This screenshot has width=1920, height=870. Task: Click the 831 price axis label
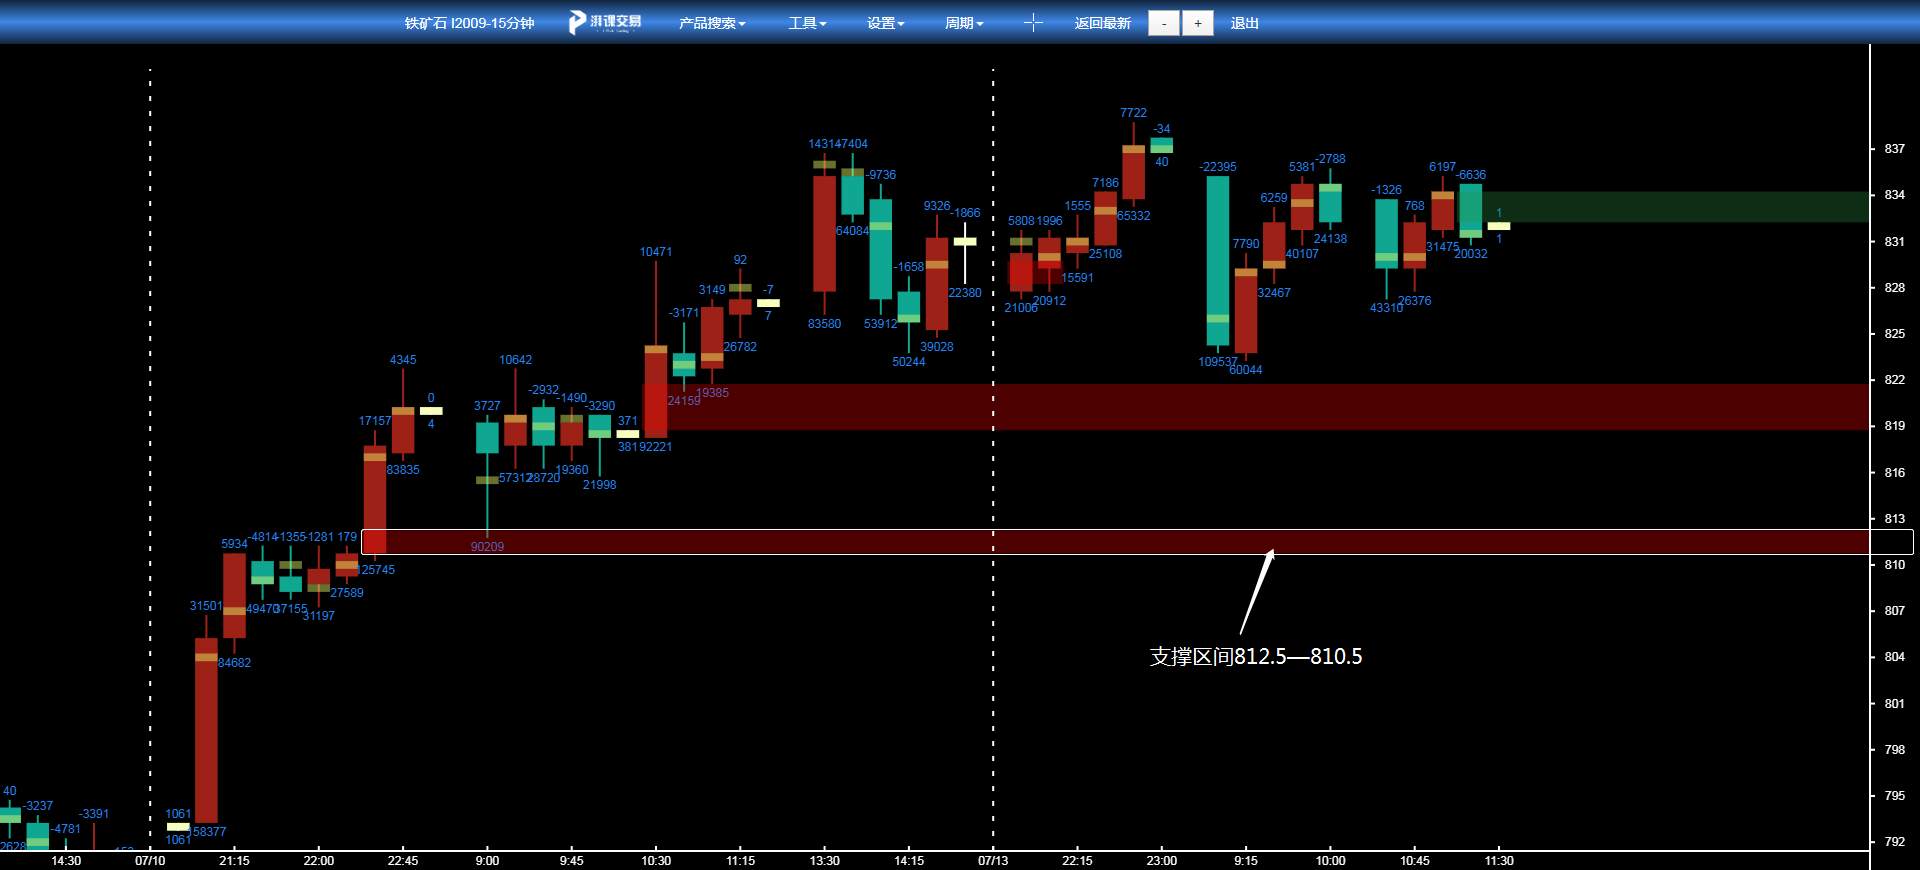point(1894,242)
